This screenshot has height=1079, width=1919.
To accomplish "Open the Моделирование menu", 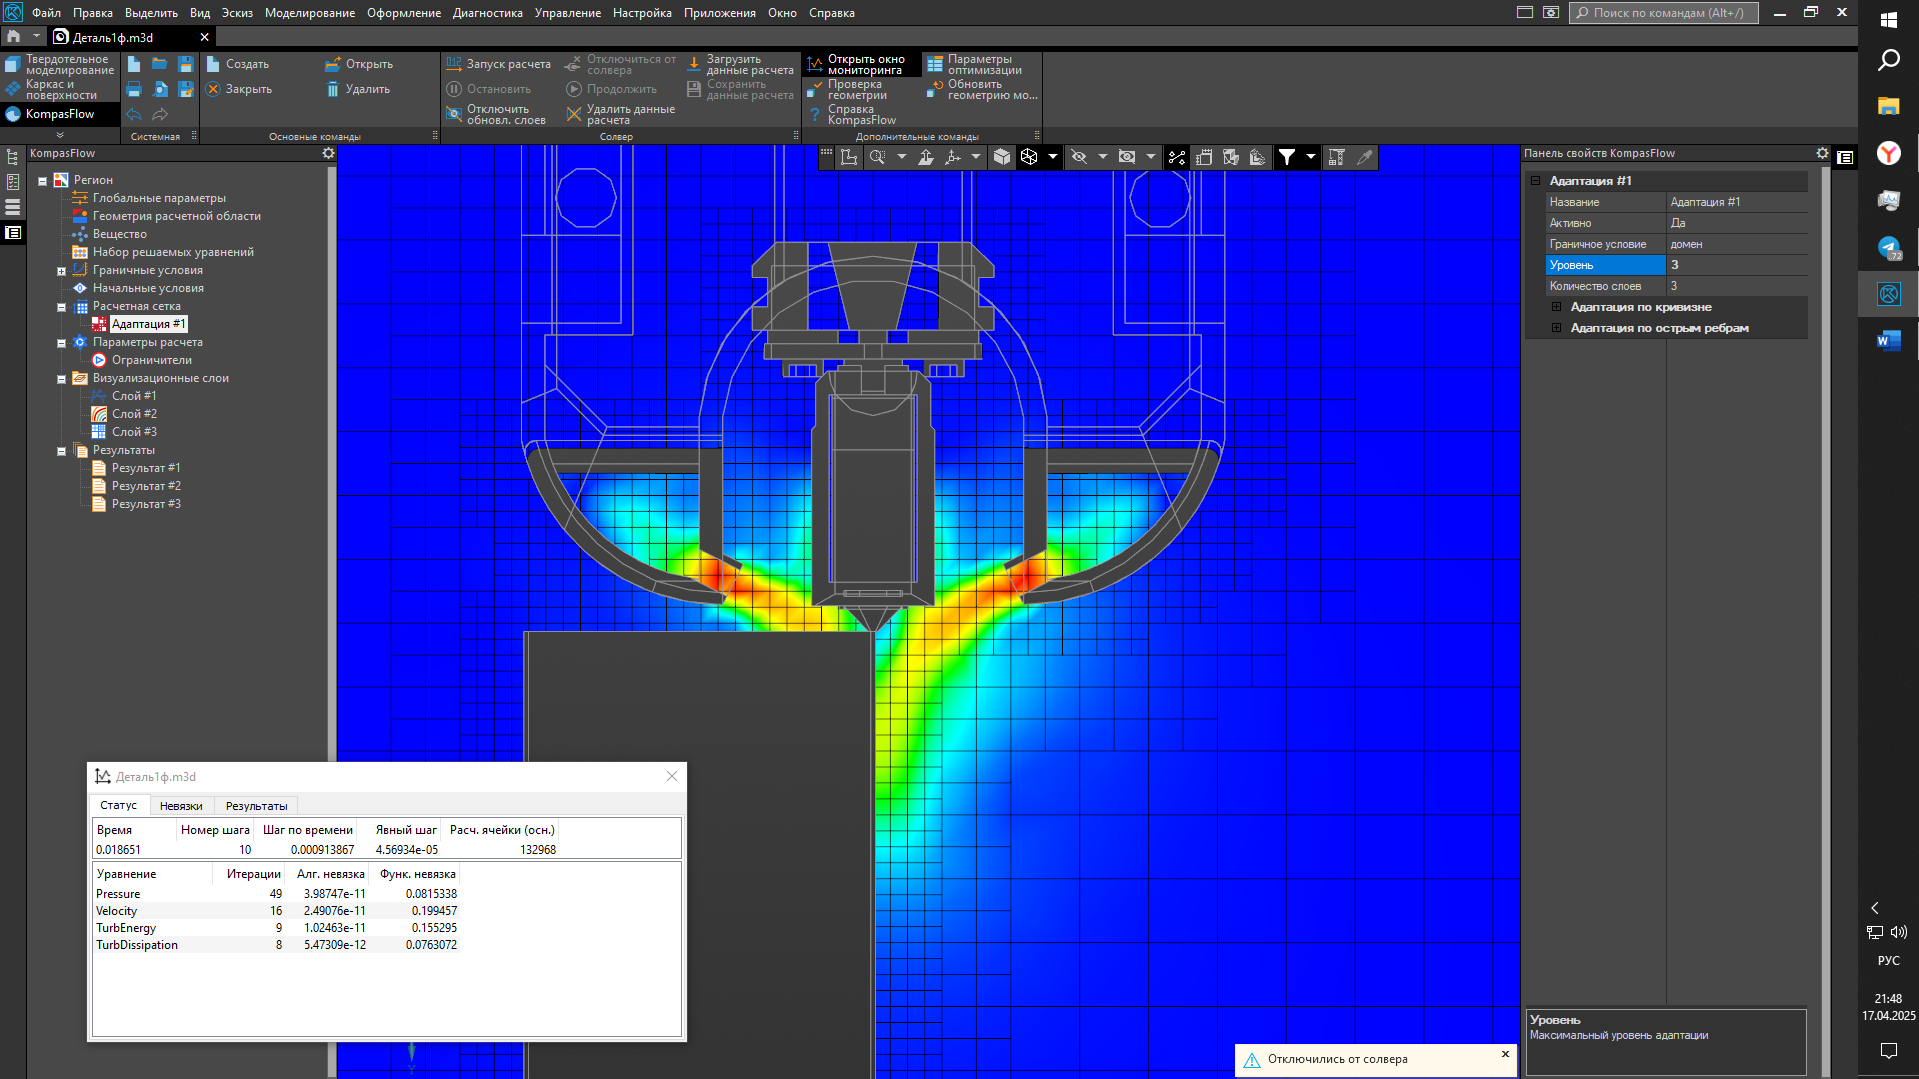I will pyautogui.click(x=309, y=13).
